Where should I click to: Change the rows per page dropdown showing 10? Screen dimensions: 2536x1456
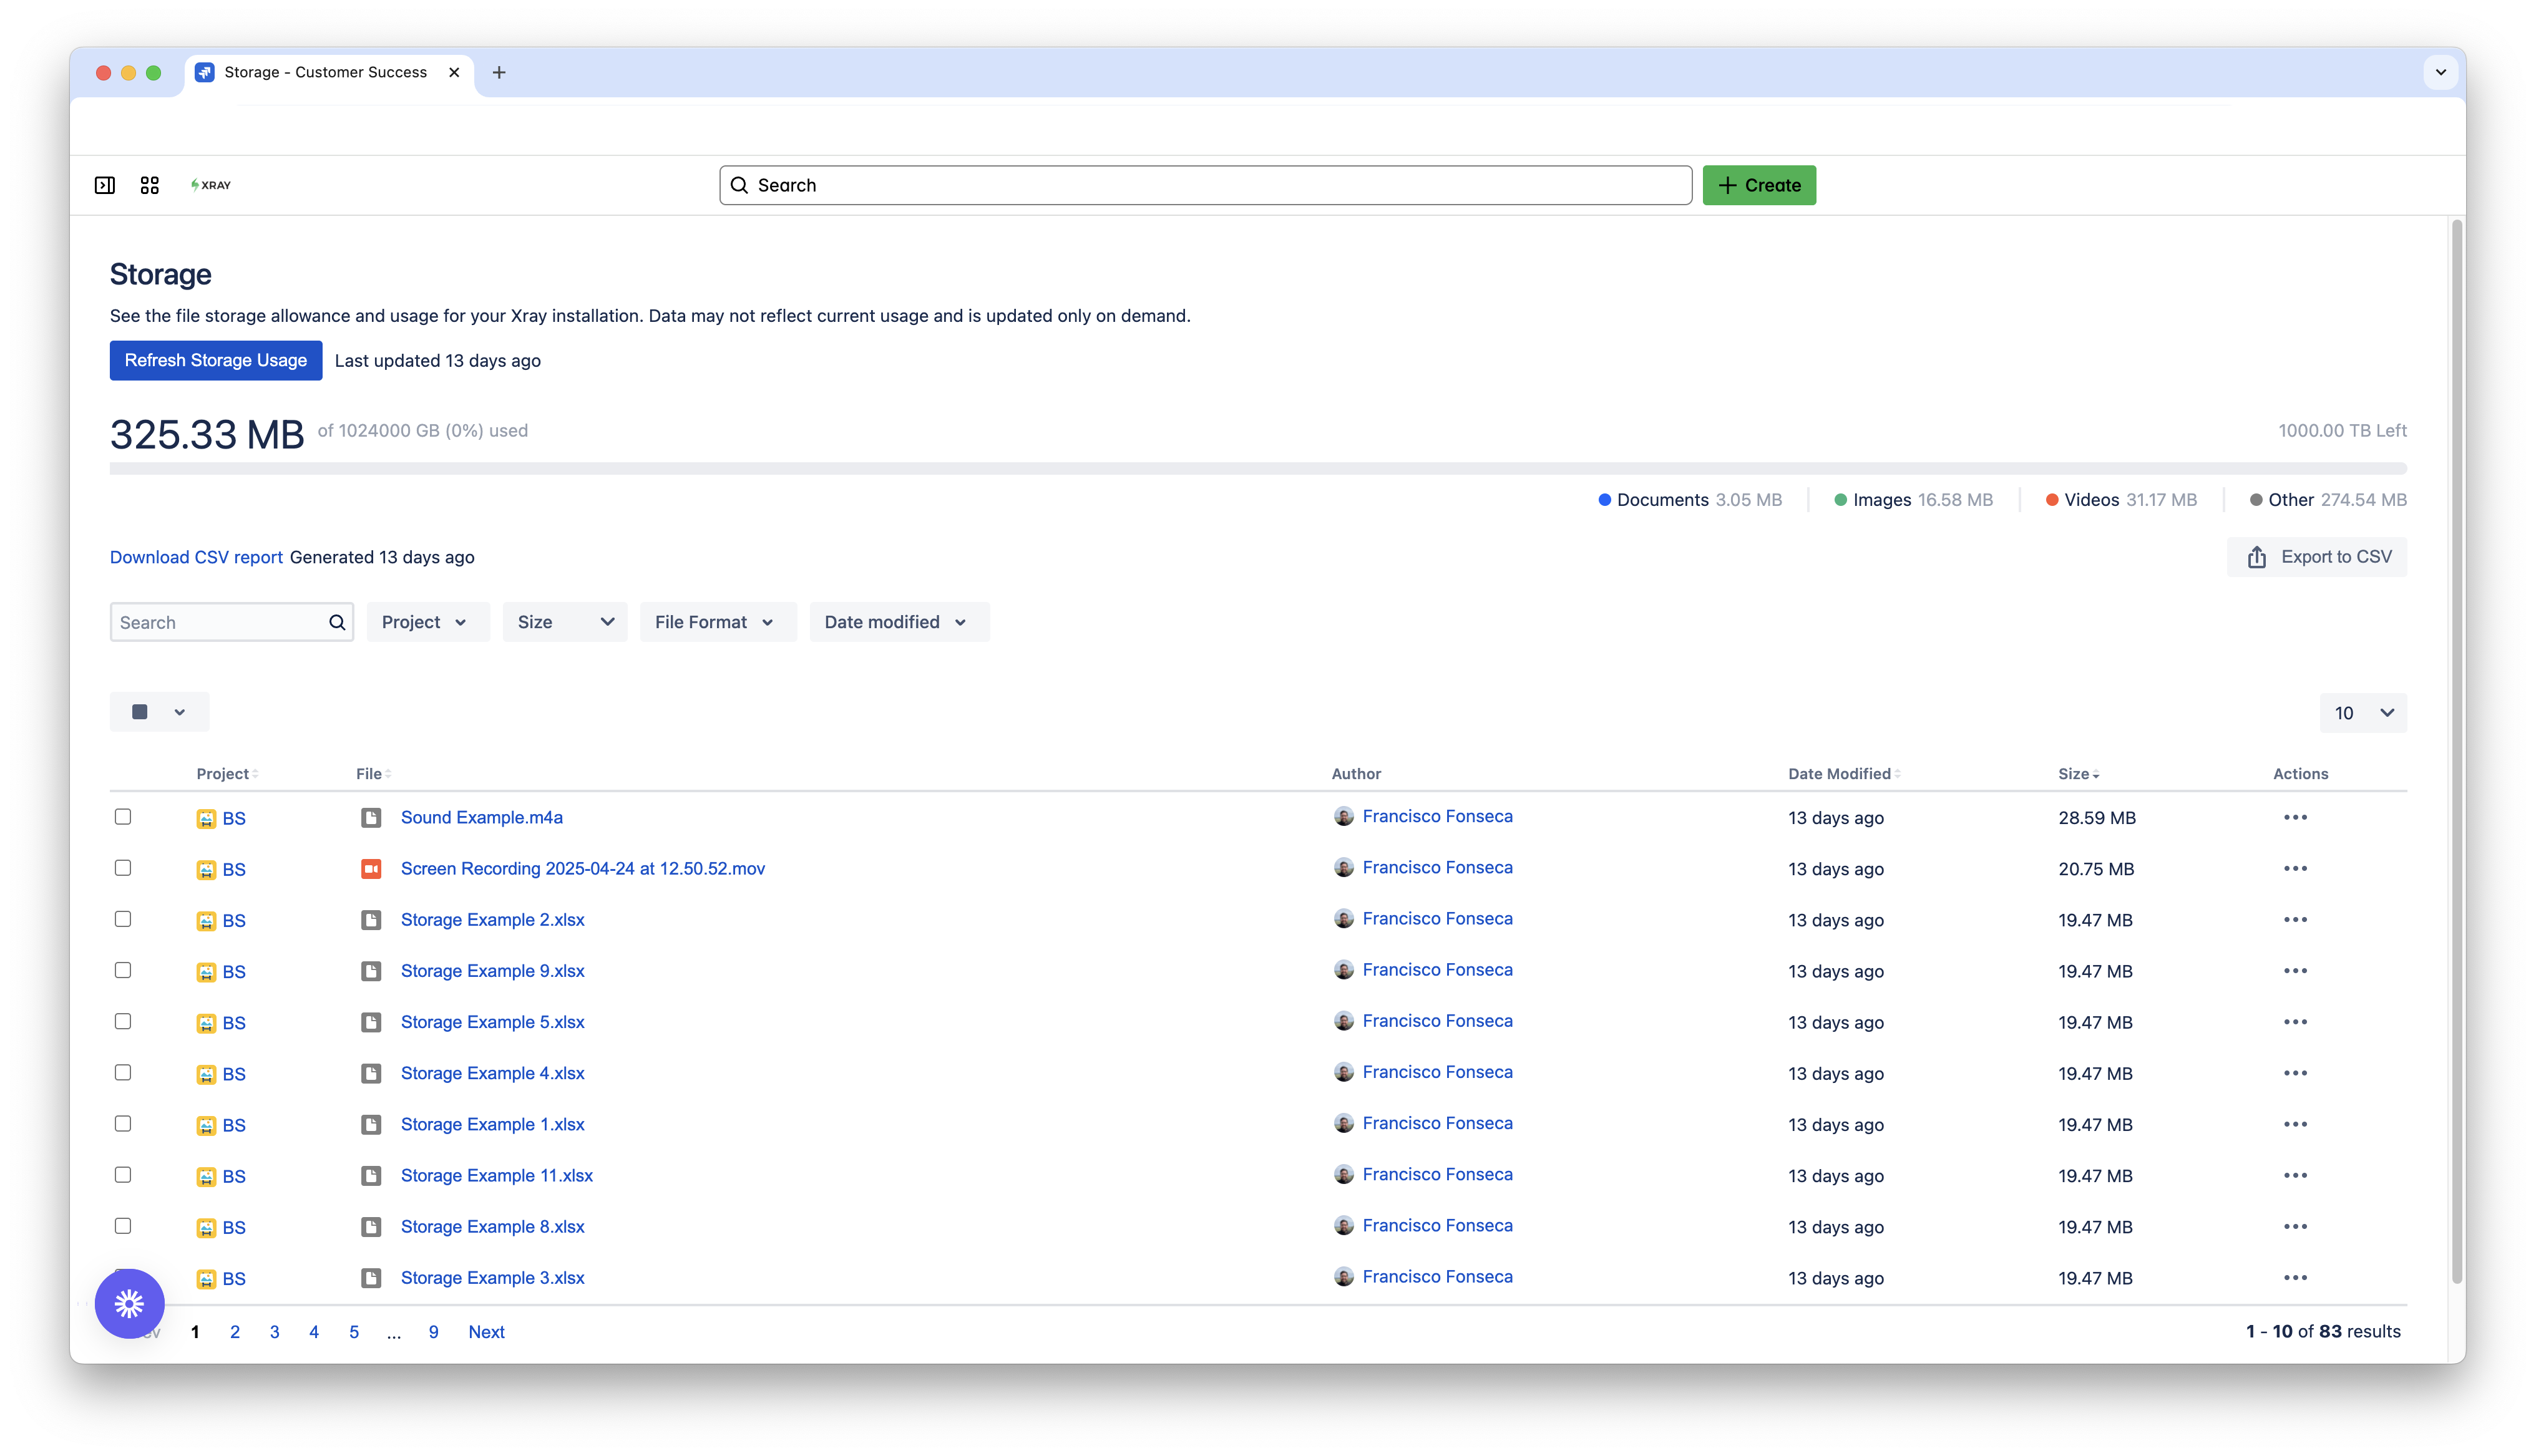(2363, 713)
